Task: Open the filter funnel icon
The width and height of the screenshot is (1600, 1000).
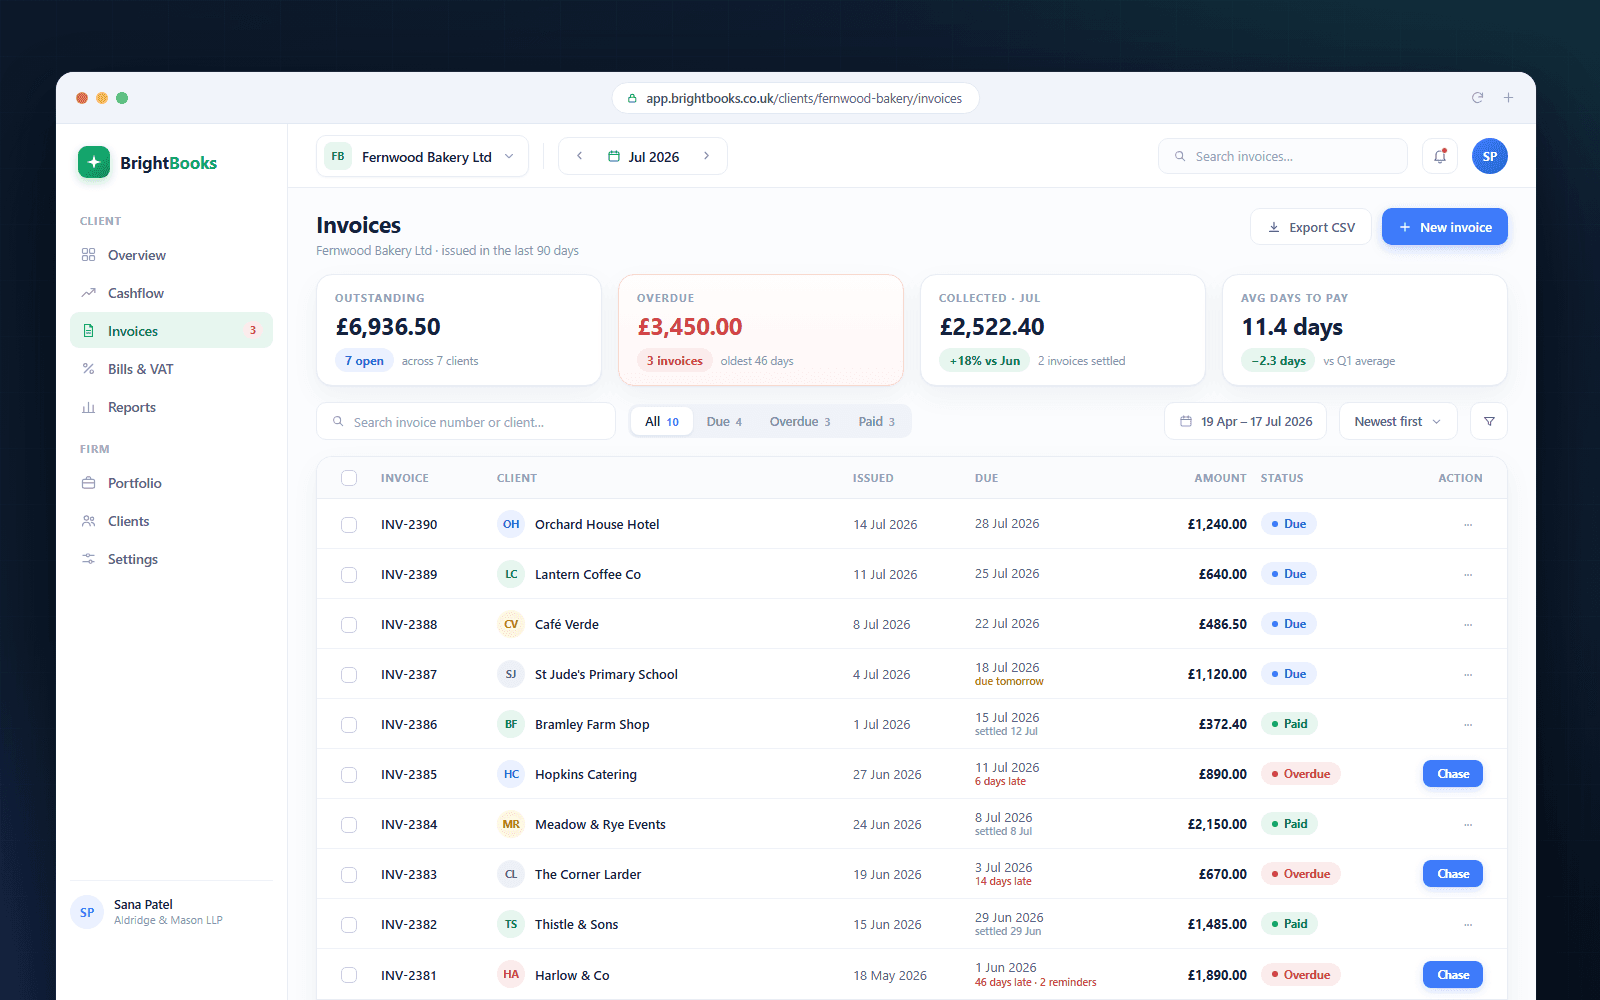Action: [x=1489, y=421]
